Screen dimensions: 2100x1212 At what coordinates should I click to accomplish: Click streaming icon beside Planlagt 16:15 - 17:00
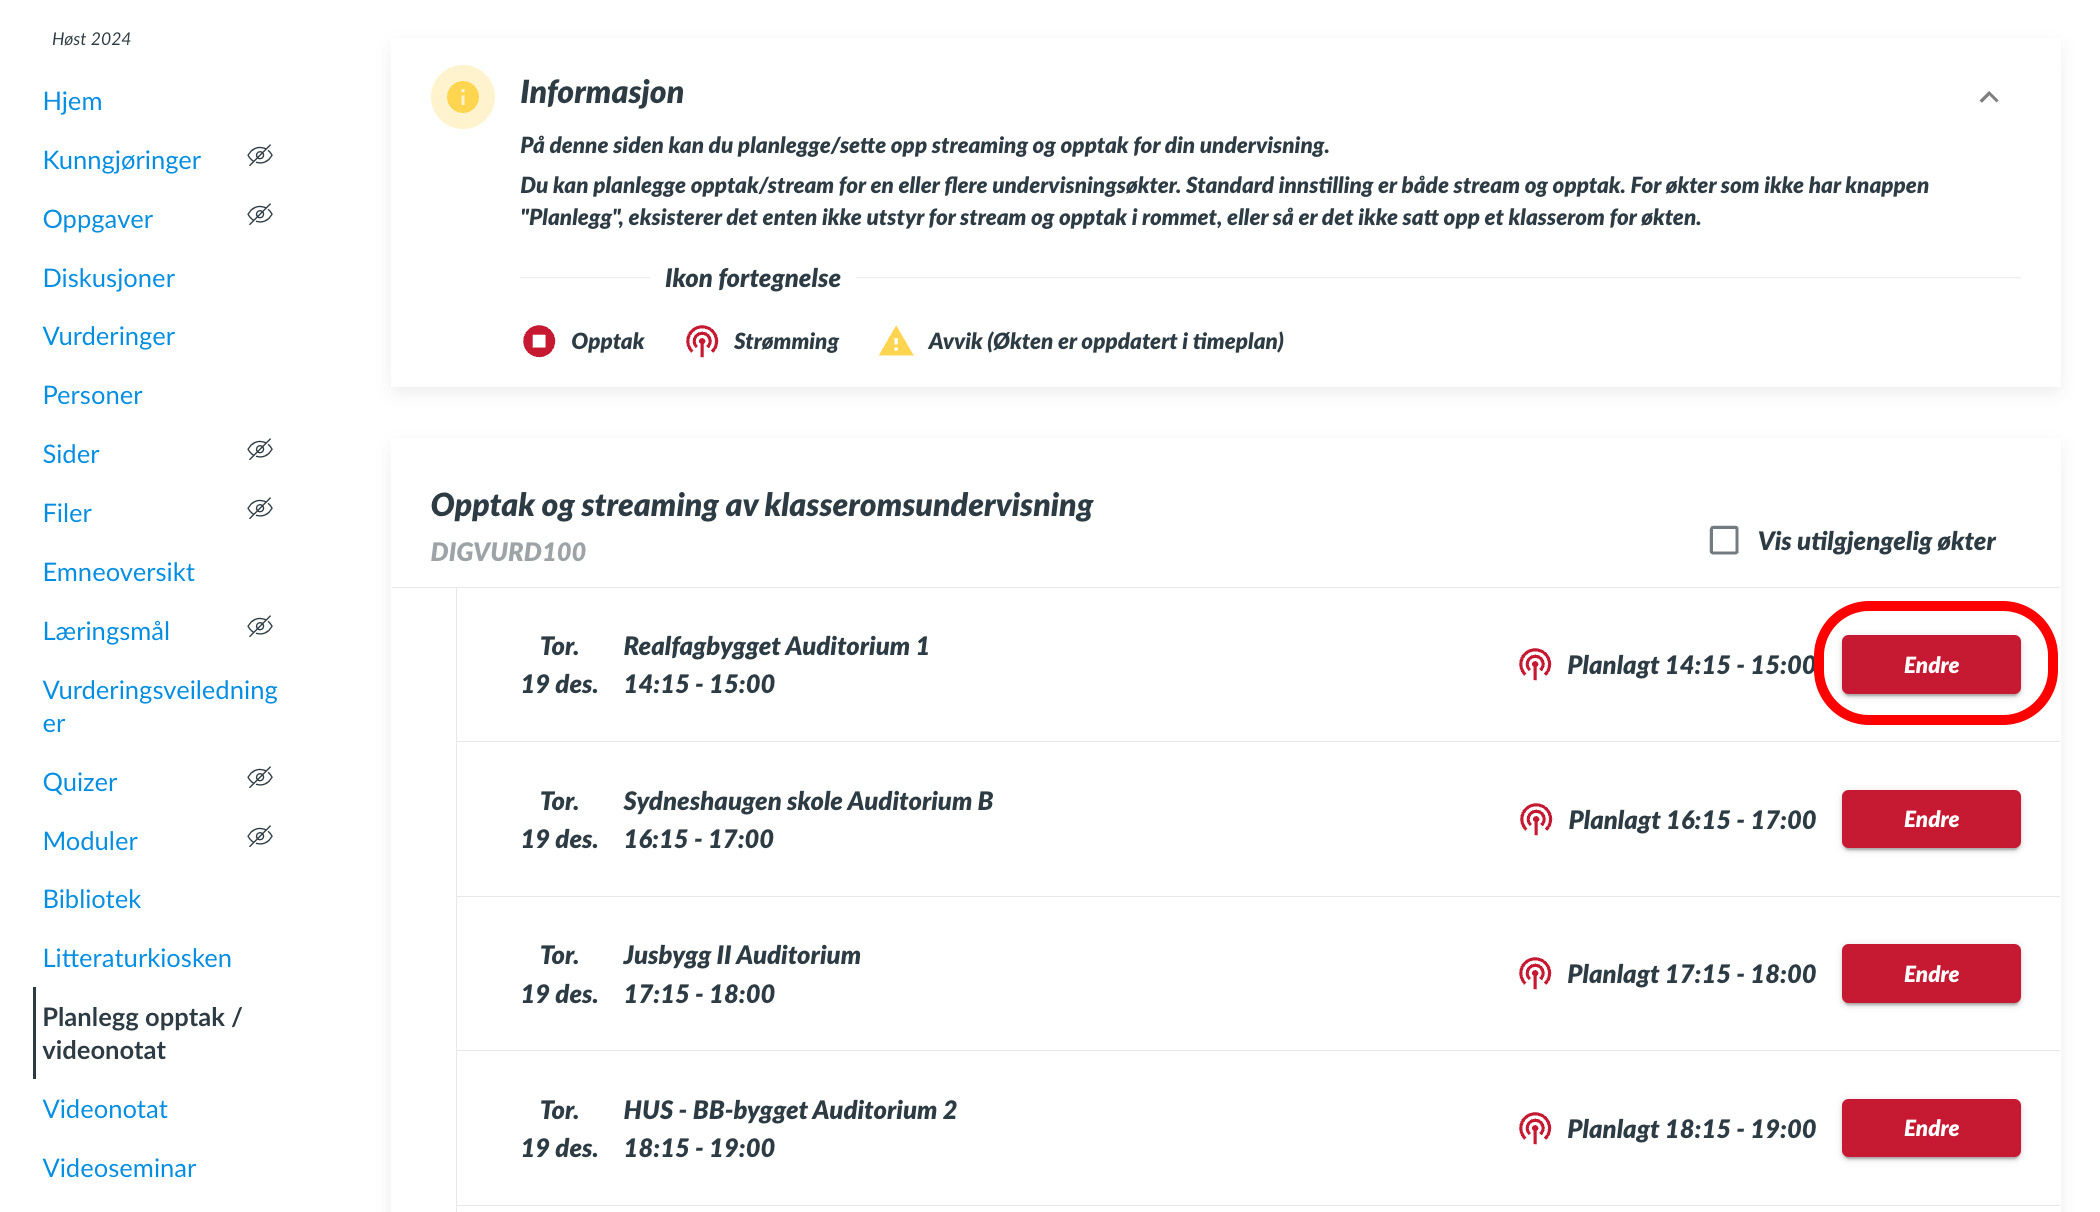[1535, 819]
